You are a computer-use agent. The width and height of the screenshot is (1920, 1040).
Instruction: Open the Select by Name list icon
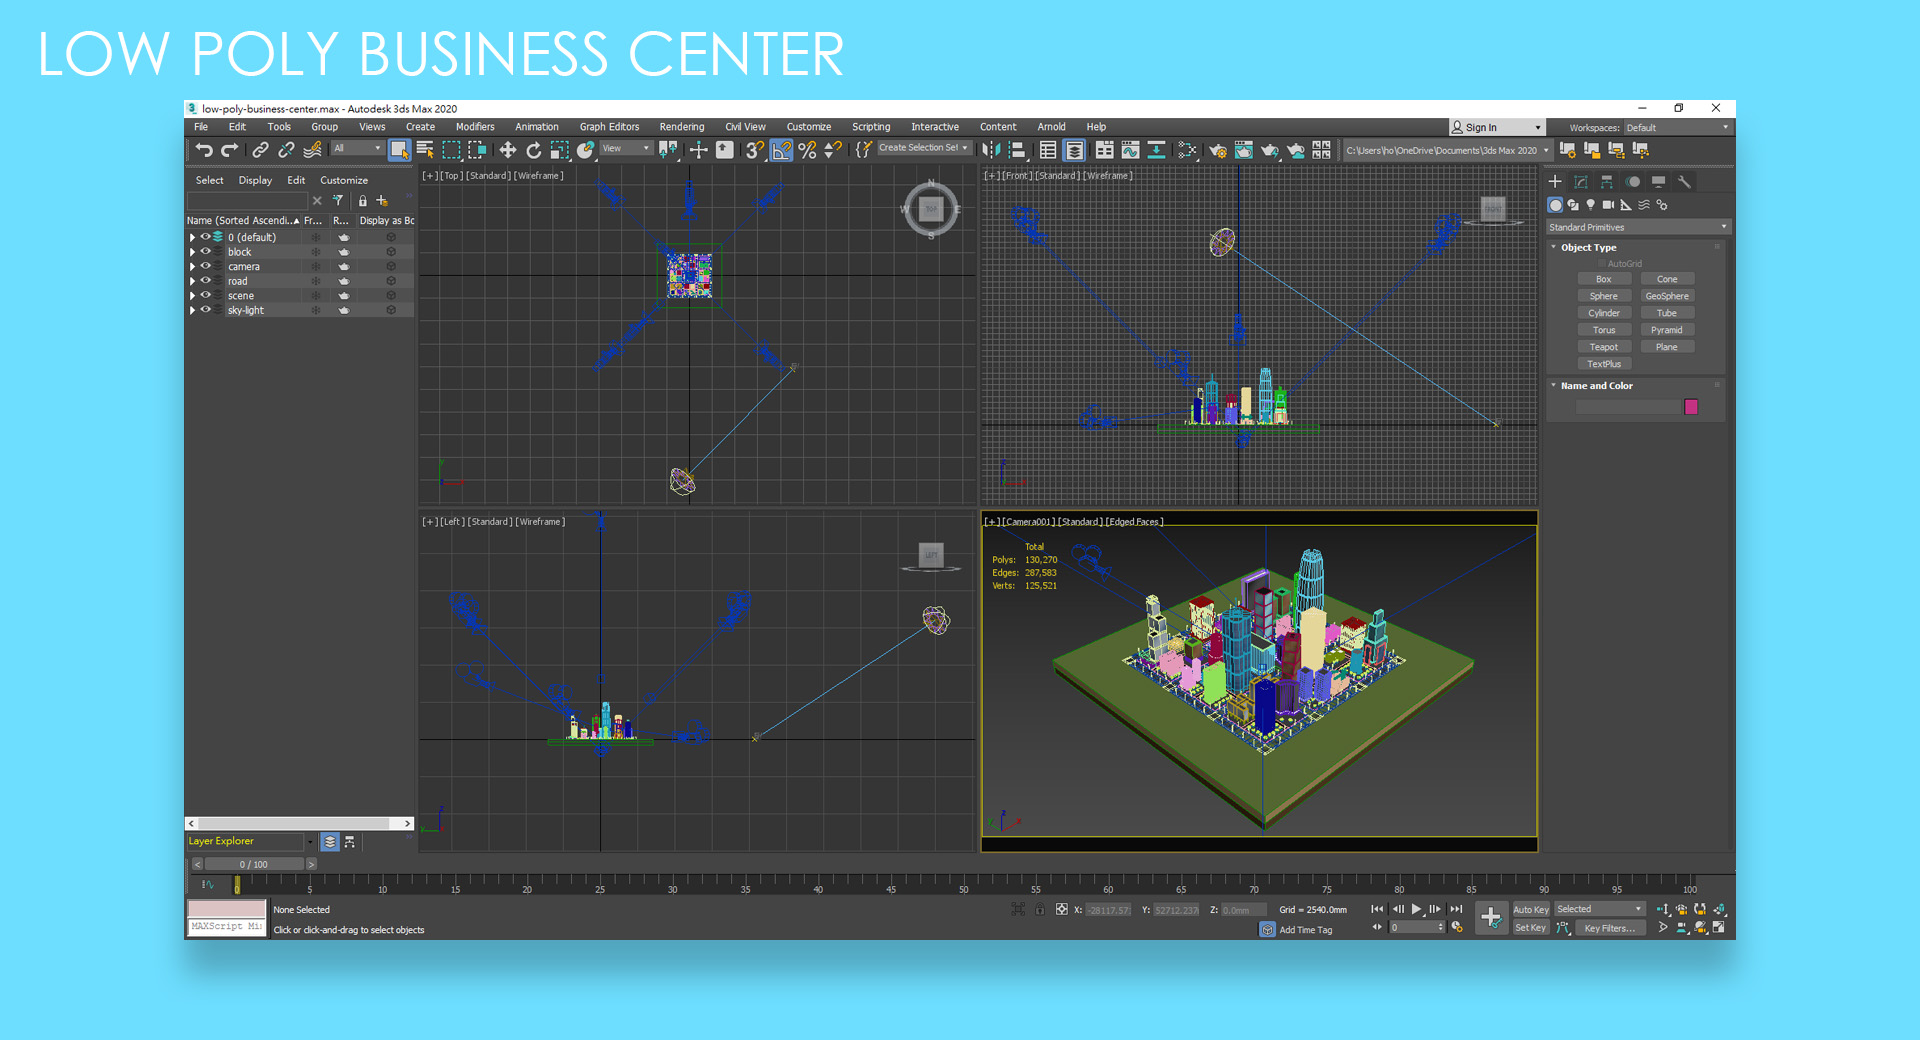425,150
